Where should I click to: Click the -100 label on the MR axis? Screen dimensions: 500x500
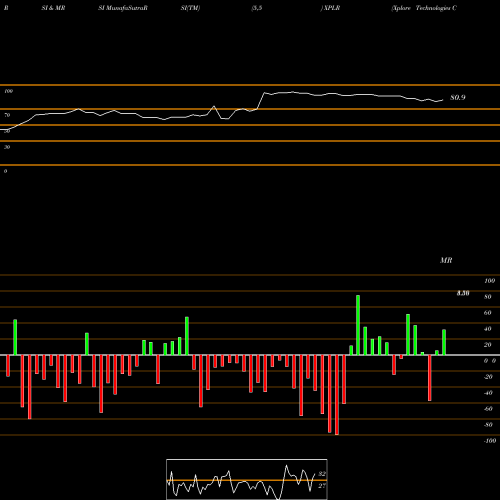[490, 441]
